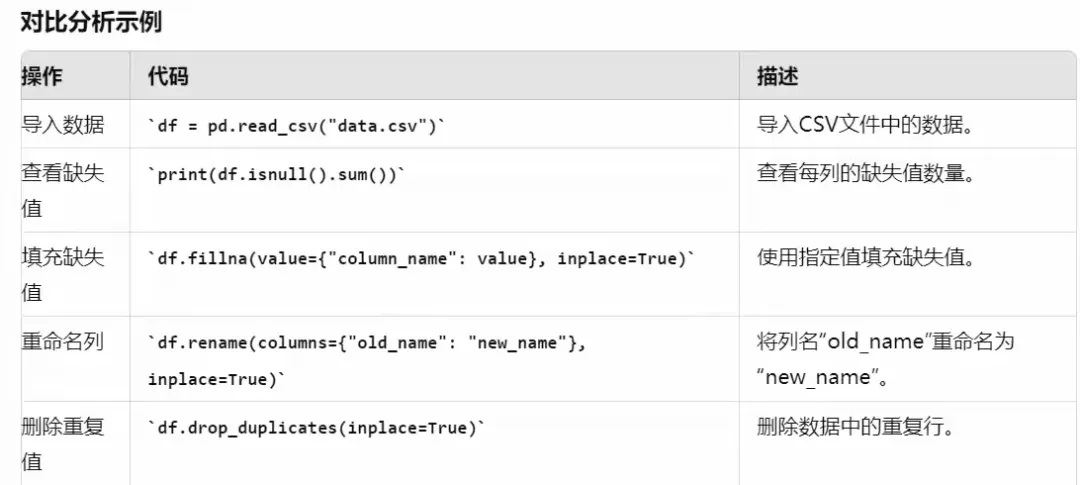1080x485 pixels.
Task: Click the 使用指定值填充缺失值 description
Action: click(866, 258)
